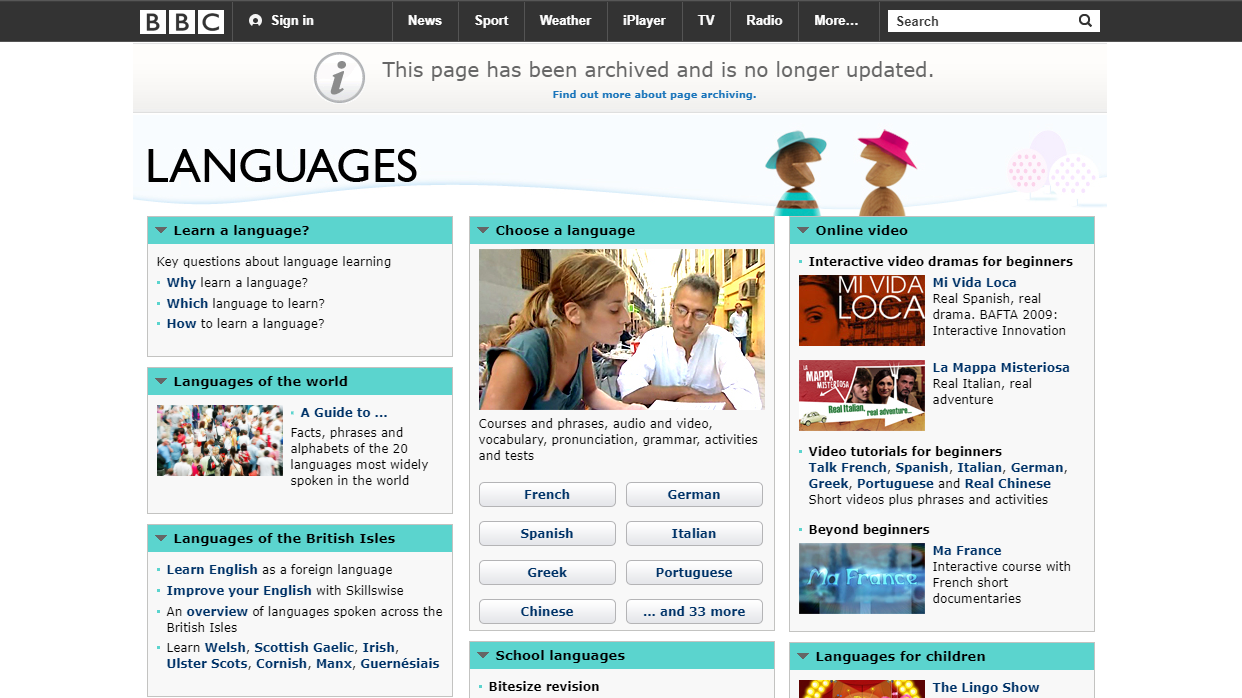Open the TV menu item
Image resolution: width=1242 pixels, height=698 pixels.
[x=706, y=21]
